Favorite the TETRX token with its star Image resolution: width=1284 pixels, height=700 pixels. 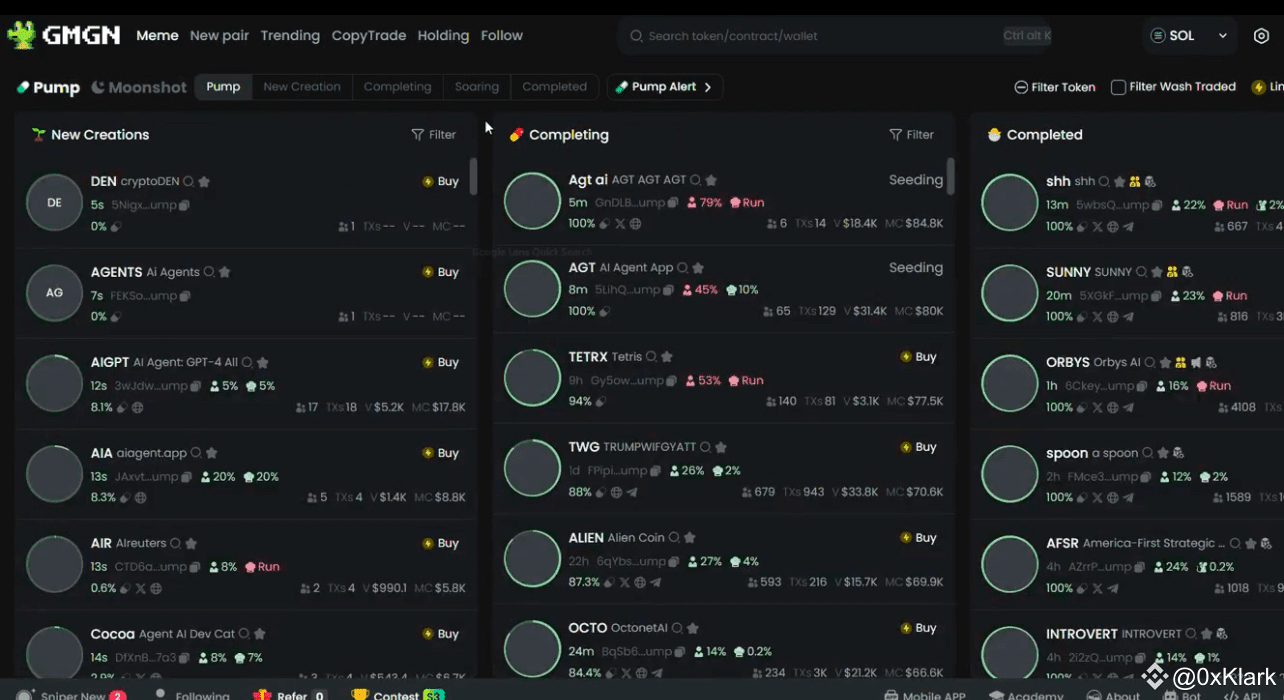[x=667, y=357]
